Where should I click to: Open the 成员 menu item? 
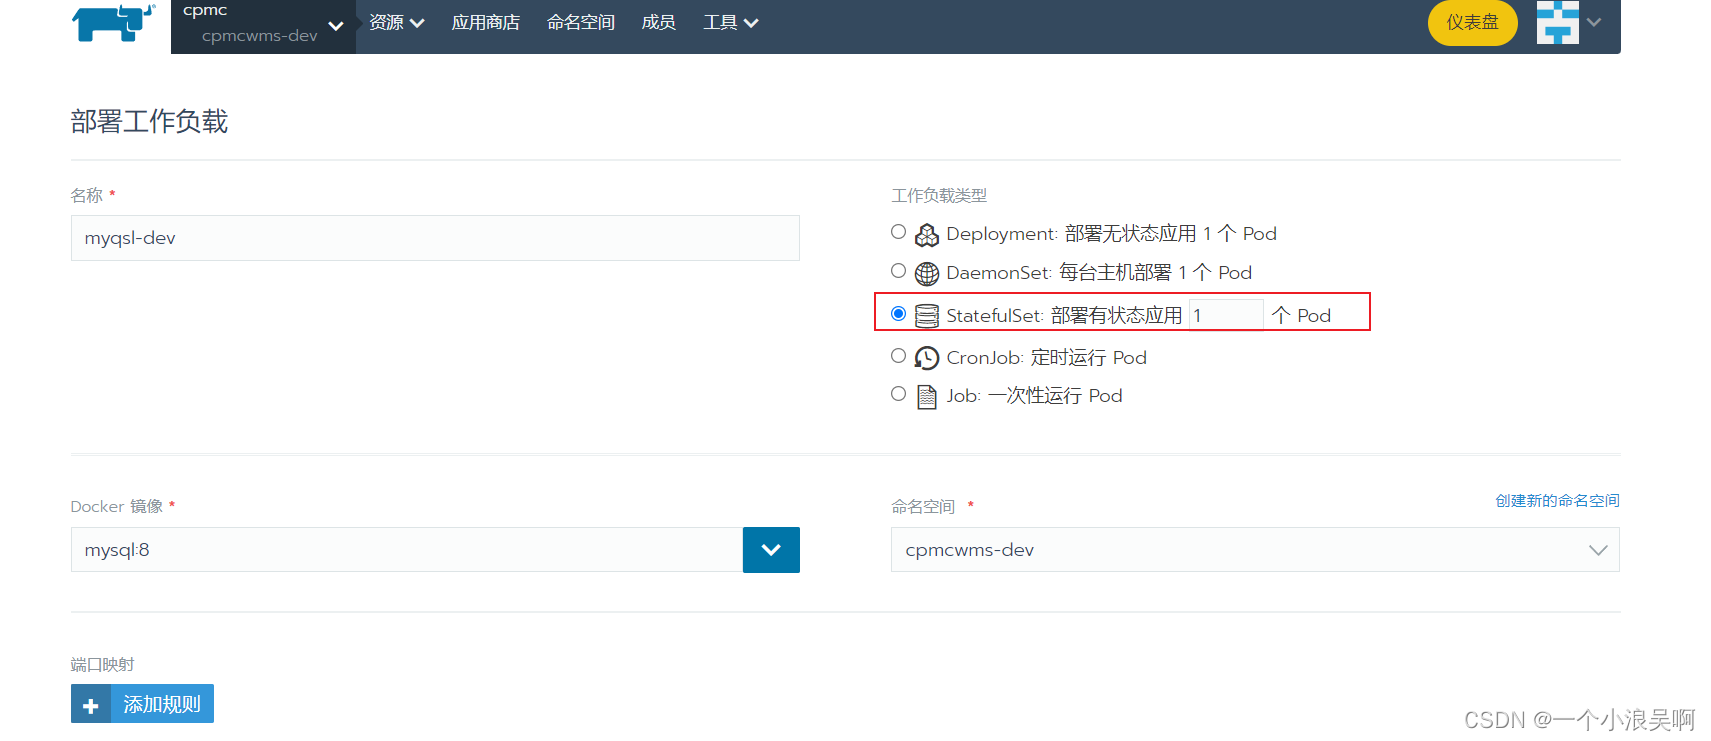coord(659,23)
